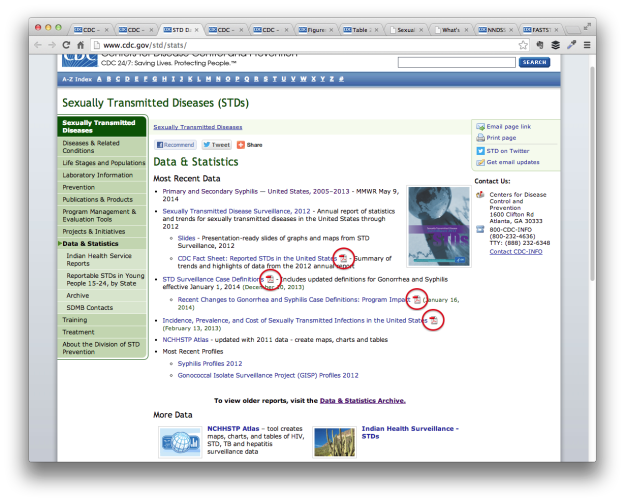Screen dimensions: 625x502
Task: Click Sexually Transmitted Diseases breadcrumb link
Action: click(198, 127)
